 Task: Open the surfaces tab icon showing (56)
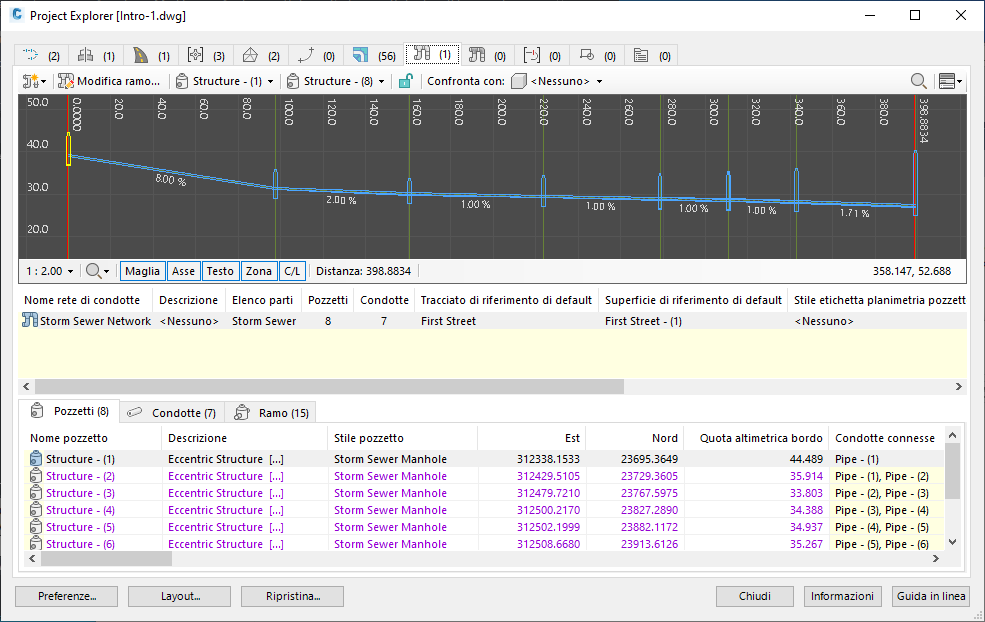click(x=360, y=55)
